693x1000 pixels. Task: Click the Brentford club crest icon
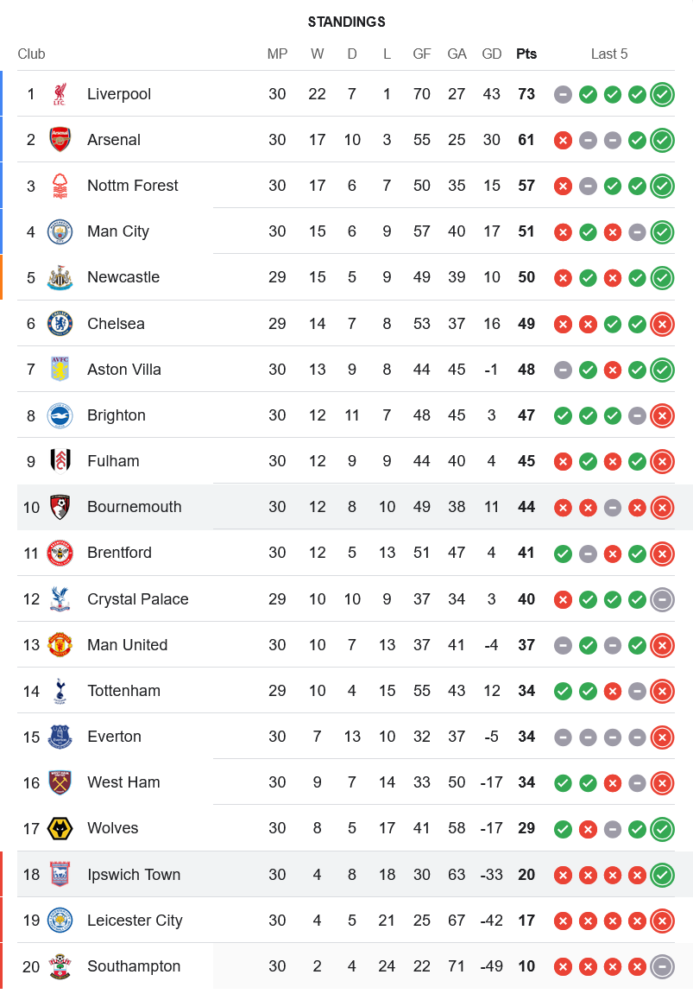60,553
